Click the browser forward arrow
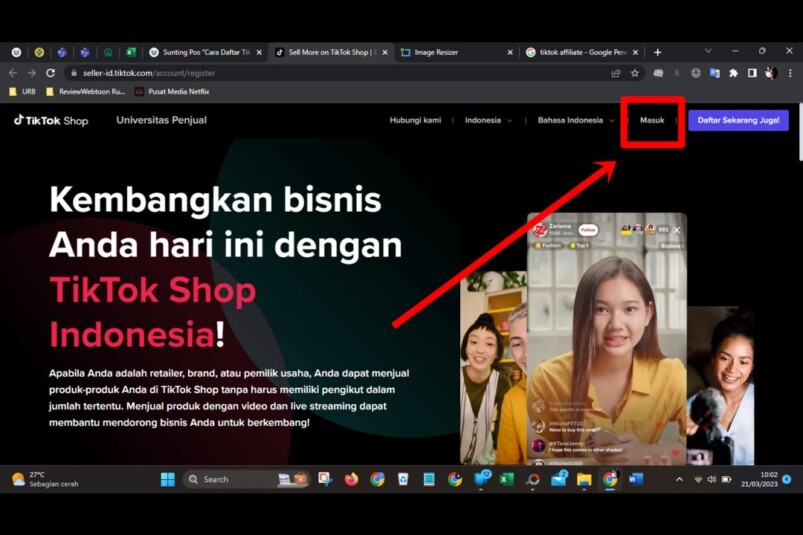Image resolution: width=803 pixels, height=535 pixels. click(x=32, y=73)
